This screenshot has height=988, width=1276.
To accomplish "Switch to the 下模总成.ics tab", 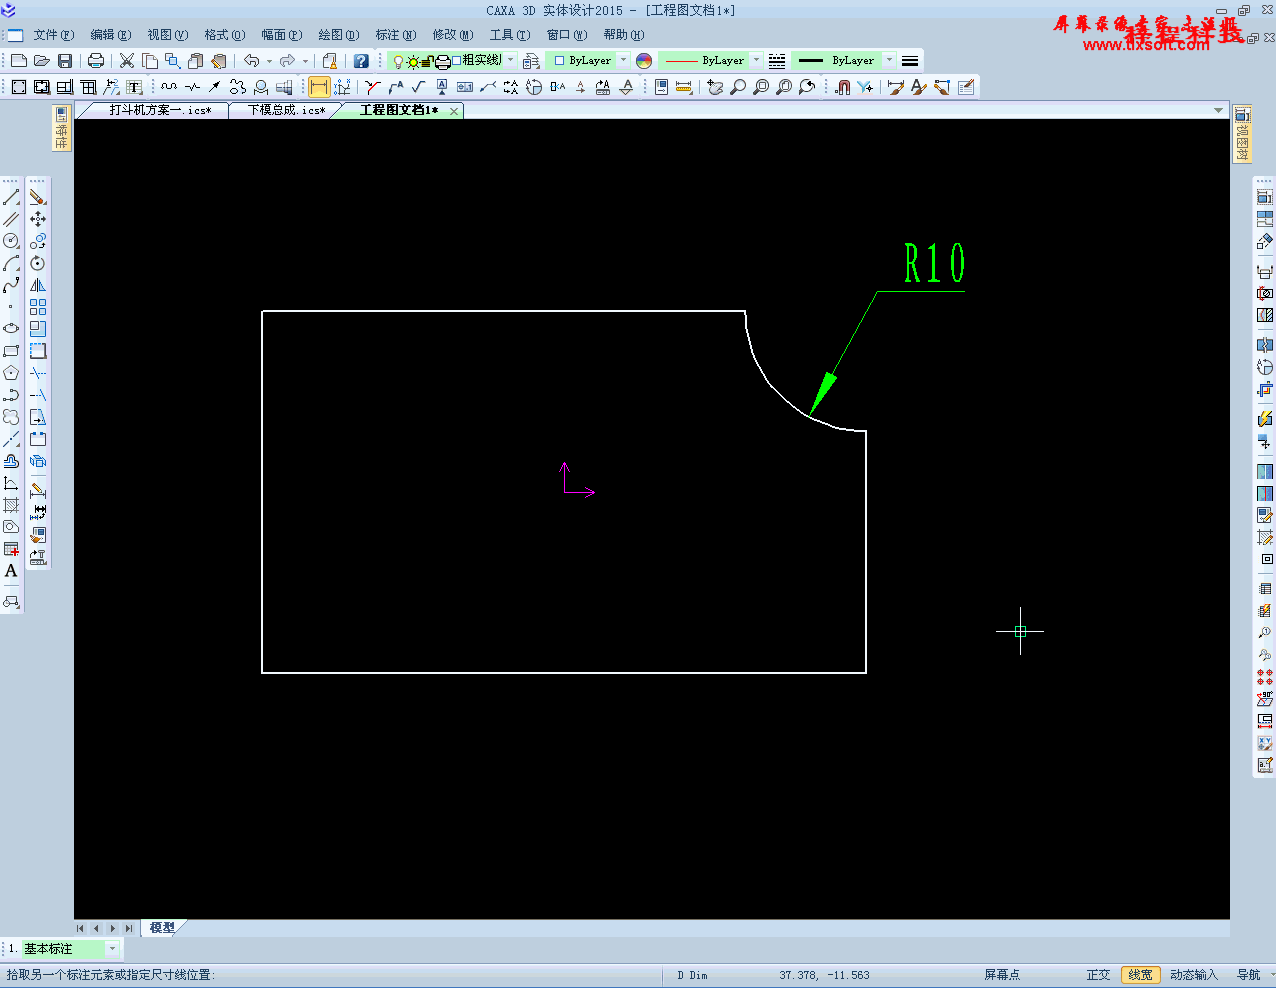I will click(286, 110).
